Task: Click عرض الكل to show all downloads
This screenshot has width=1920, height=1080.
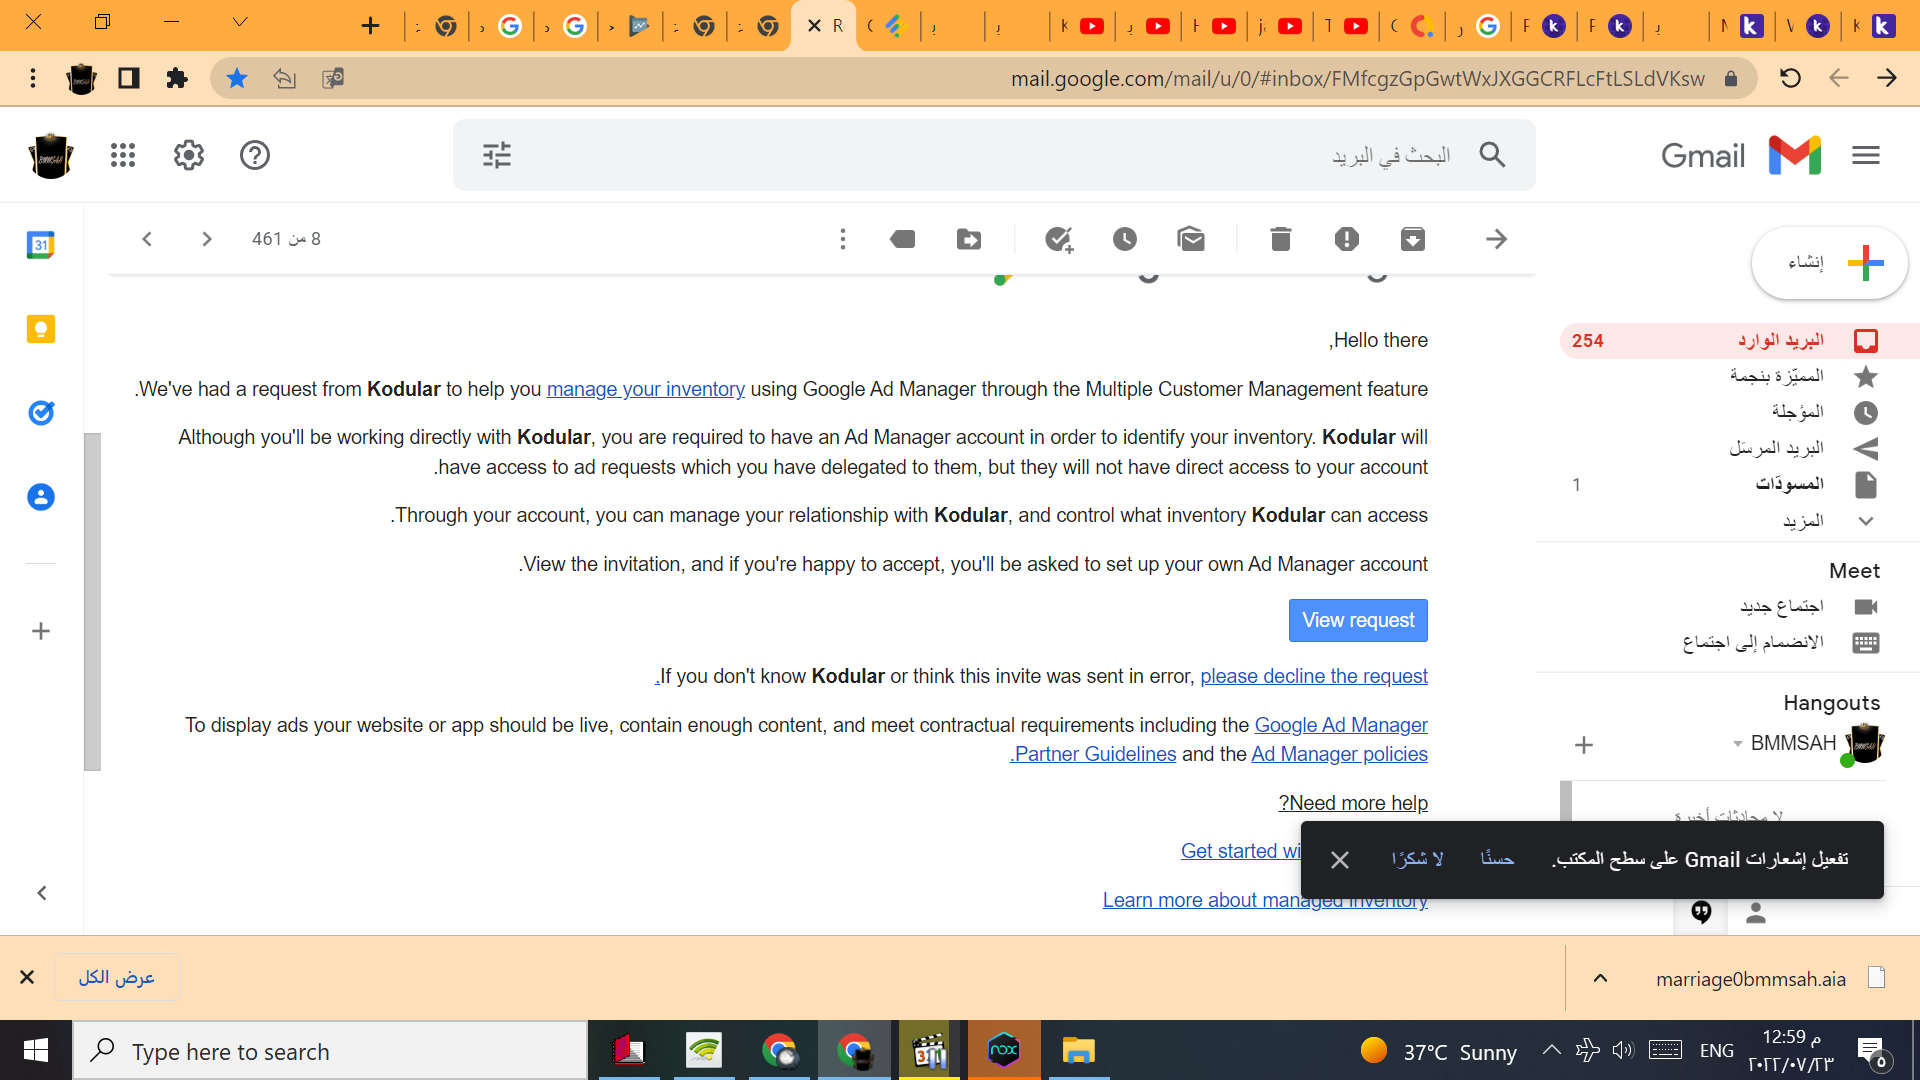Action: point(117,977)
